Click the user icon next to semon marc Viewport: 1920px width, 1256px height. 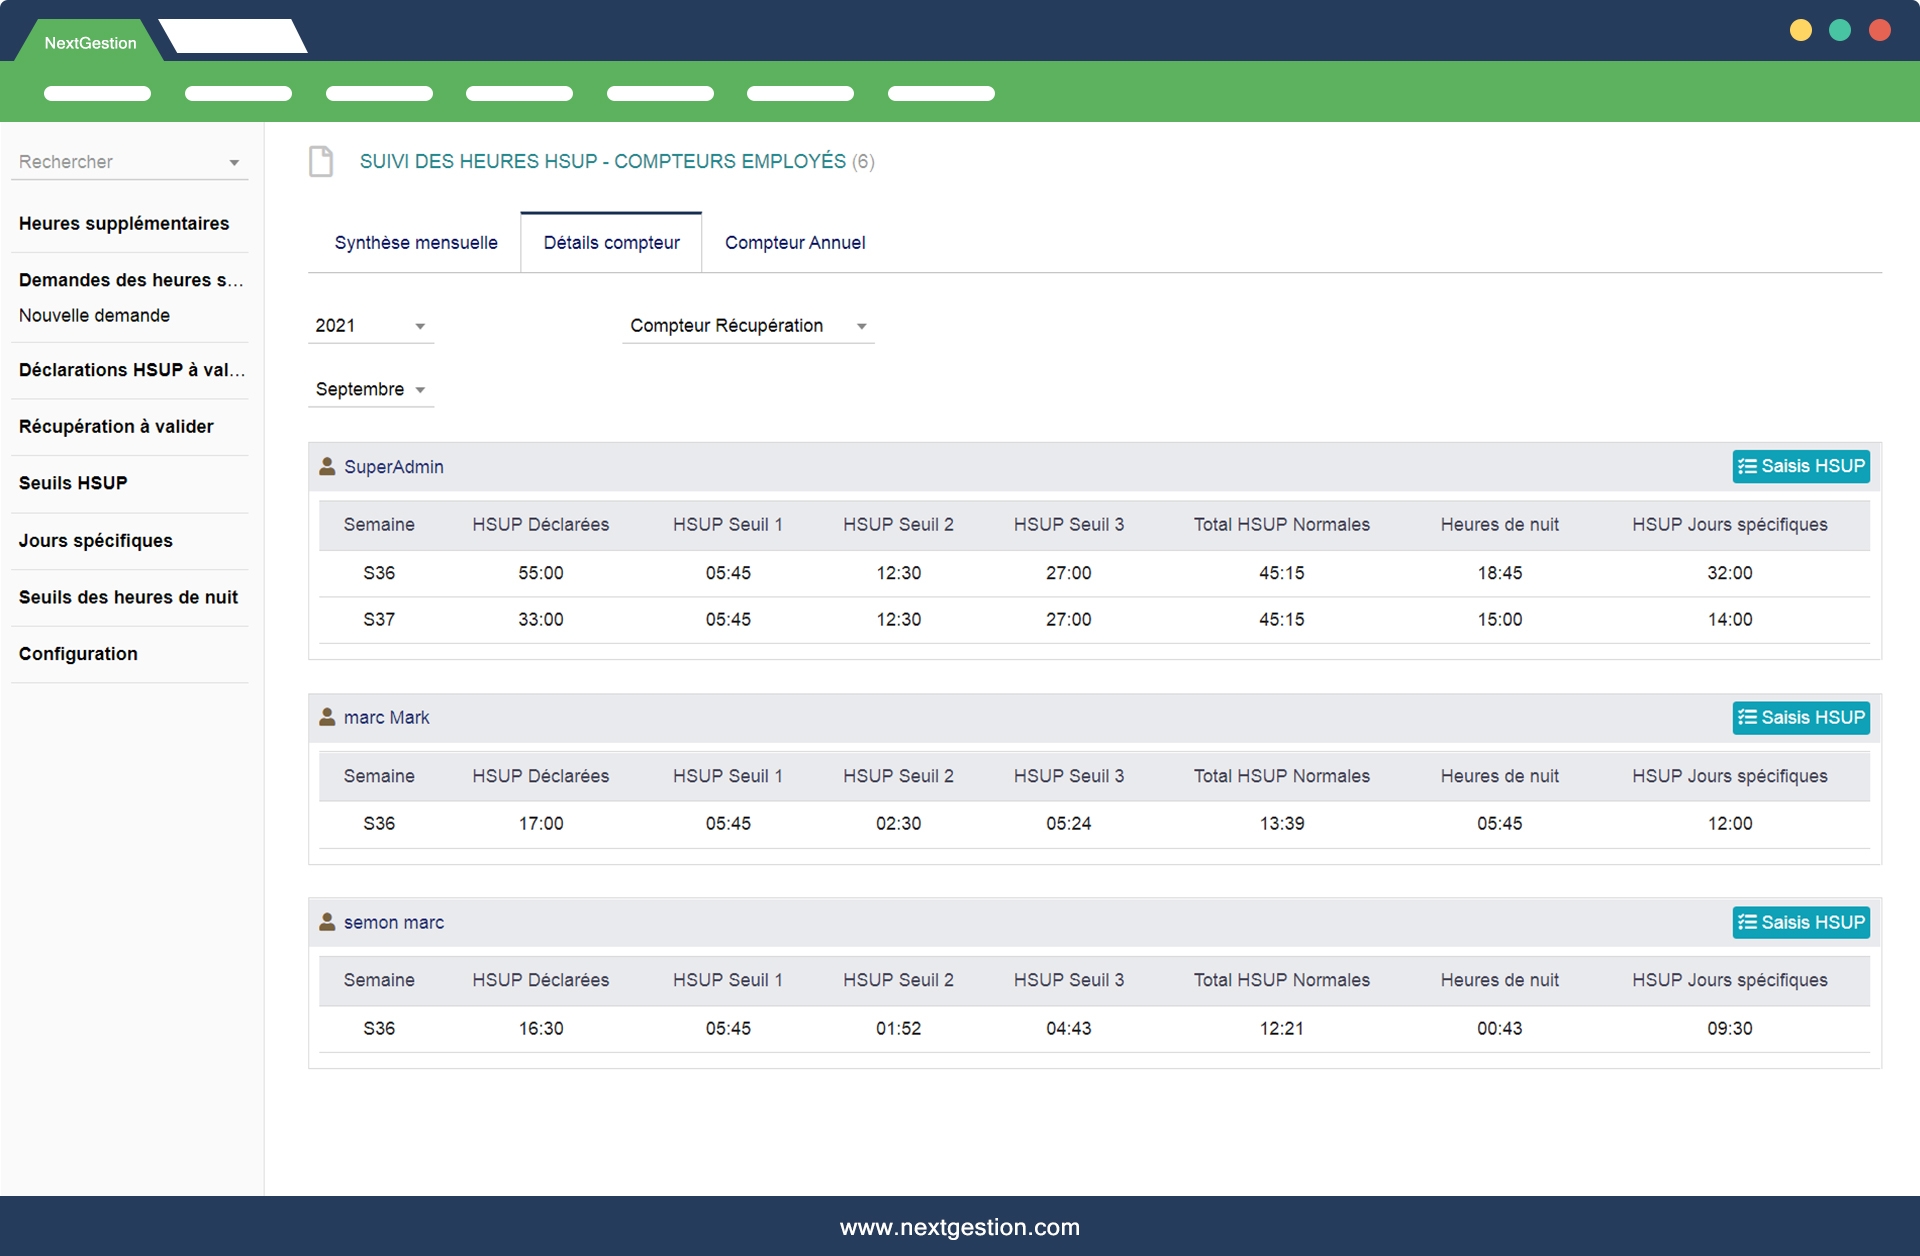327,922
